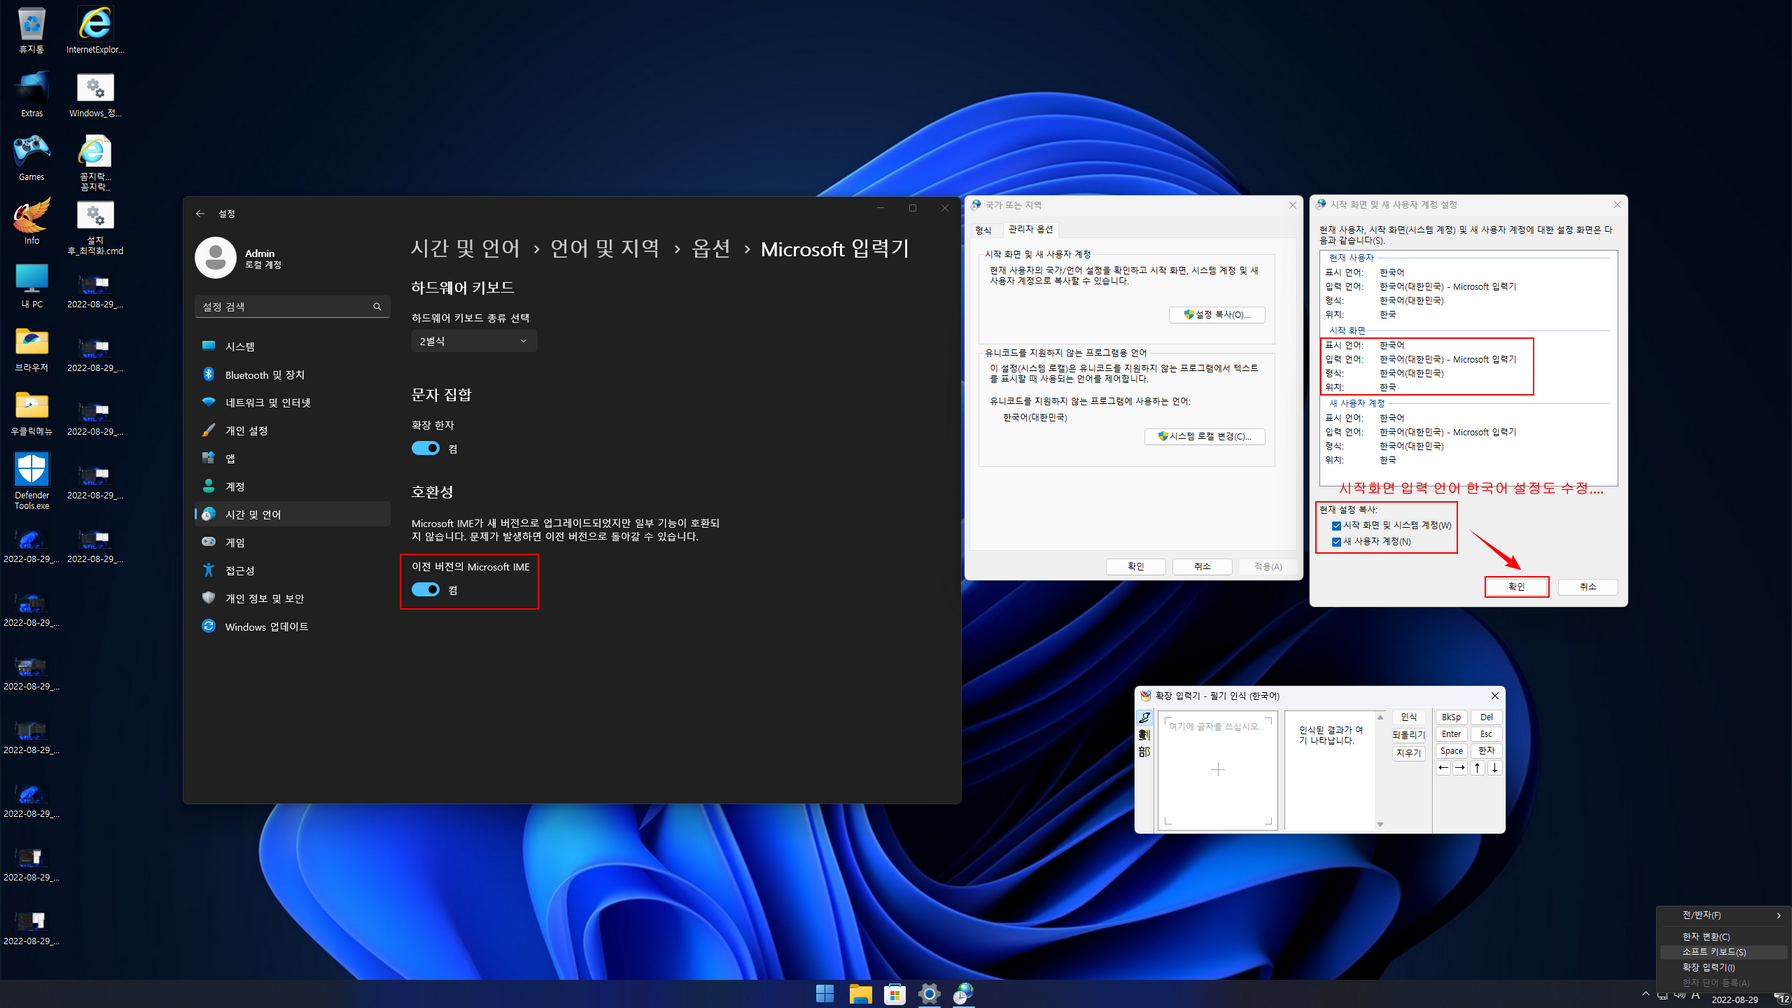Image resolution: width=1792 pixels, height=1008 pixels.
Task: Switch to Settings gear on taskbar
Action: click(x=929, y=993)
